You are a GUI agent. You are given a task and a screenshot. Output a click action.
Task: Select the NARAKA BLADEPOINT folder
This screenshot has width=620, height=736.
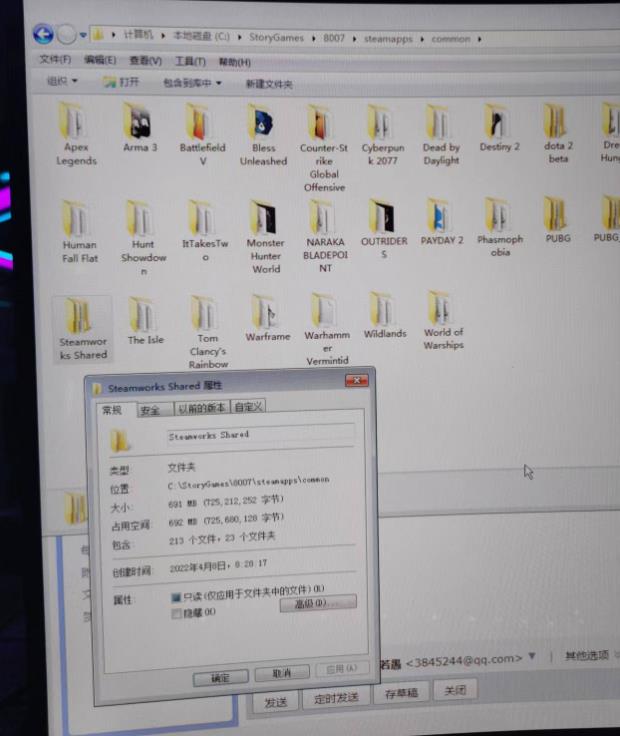[x=325, y=236]
